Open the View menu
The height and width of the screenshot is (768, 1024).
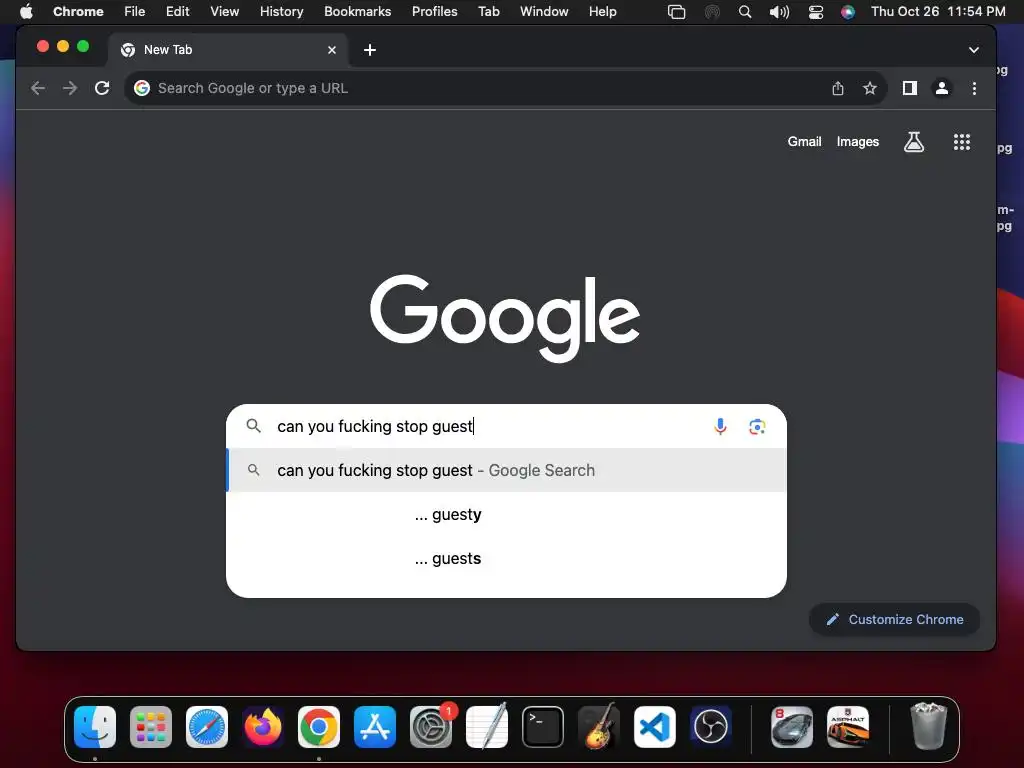pos(225,12)
